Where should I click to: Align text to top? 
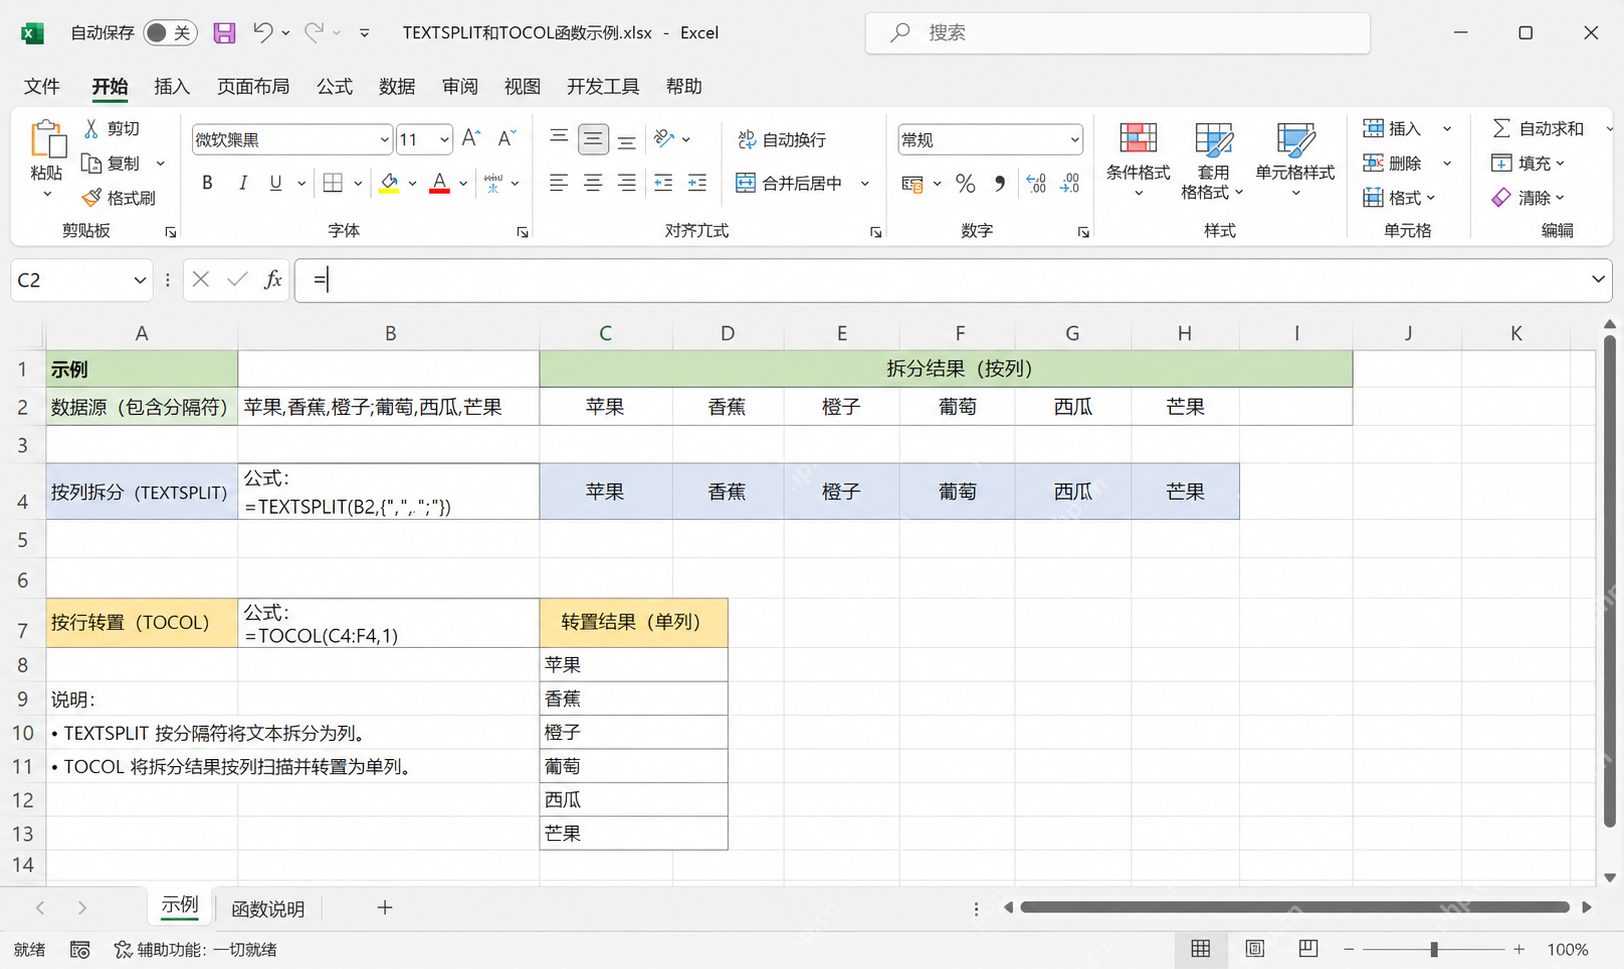pos(559,138)
